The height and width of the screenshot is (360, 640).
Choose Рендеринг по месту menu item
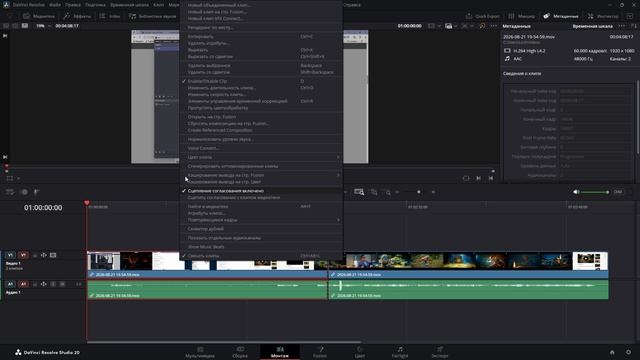click(x=261, y=28)
